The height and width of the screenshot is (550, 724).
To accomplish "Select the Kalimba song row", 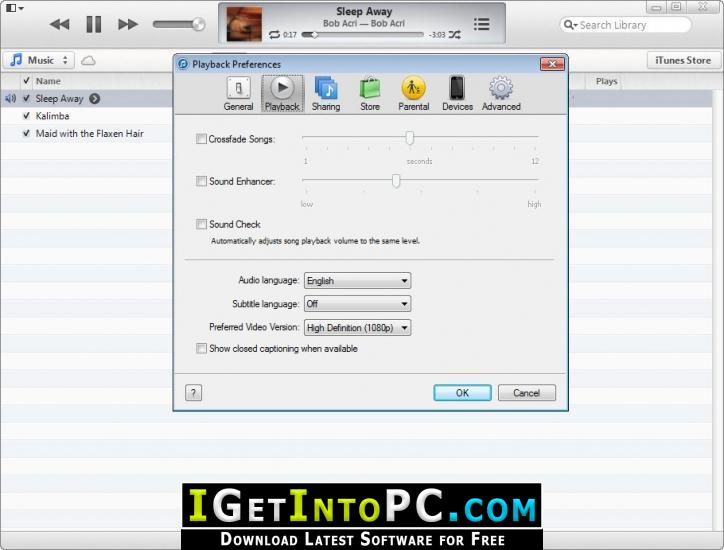I will tap(87, 116).
